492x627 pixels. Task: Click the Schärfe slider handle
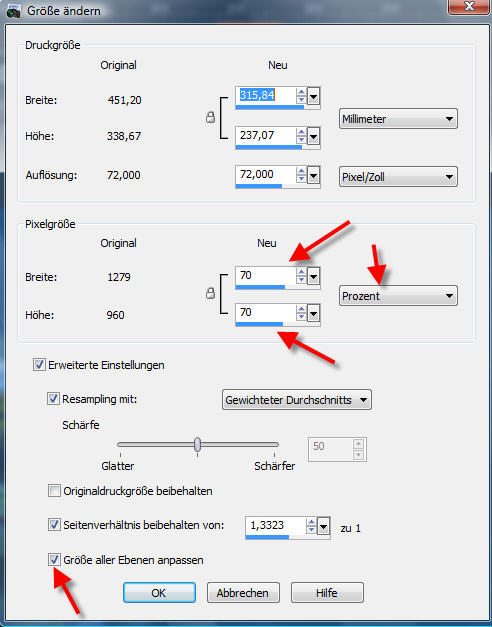198,444
